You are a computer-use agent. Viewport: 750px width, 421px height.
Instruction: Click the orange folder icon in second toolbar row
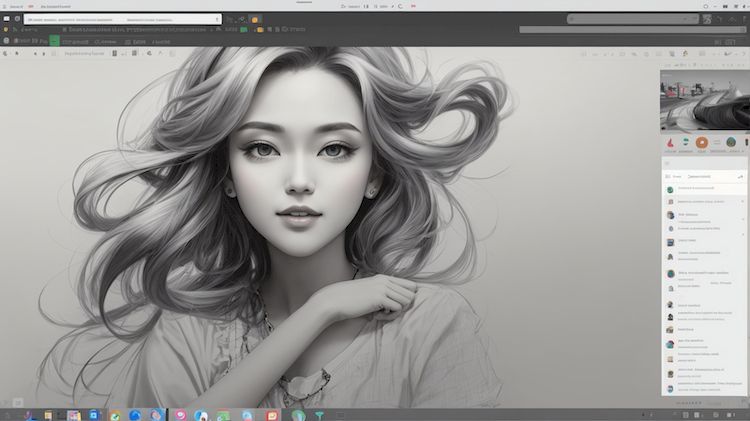(x=260, y=30)
